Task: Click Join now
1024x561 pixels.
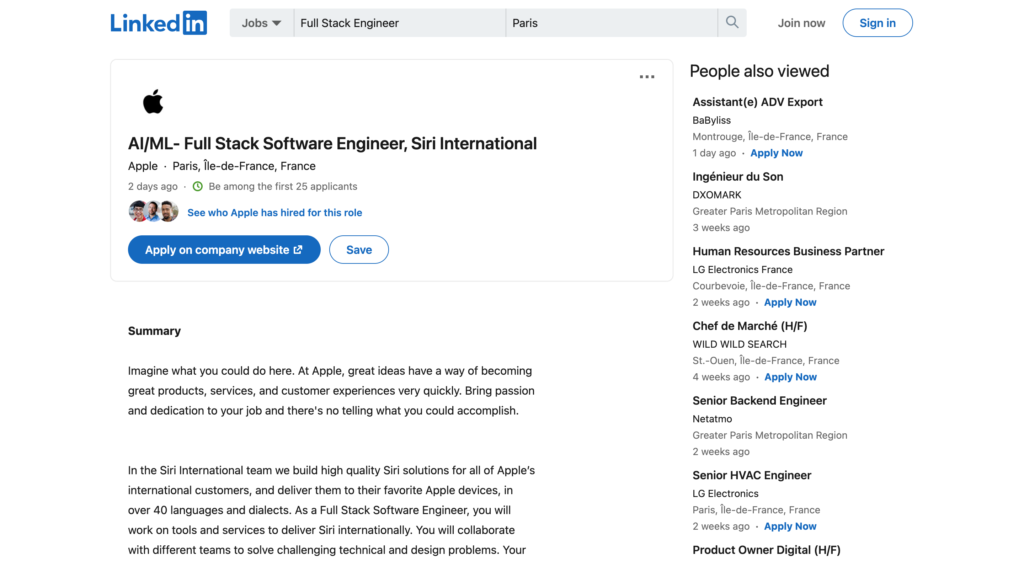Action: 801,23
